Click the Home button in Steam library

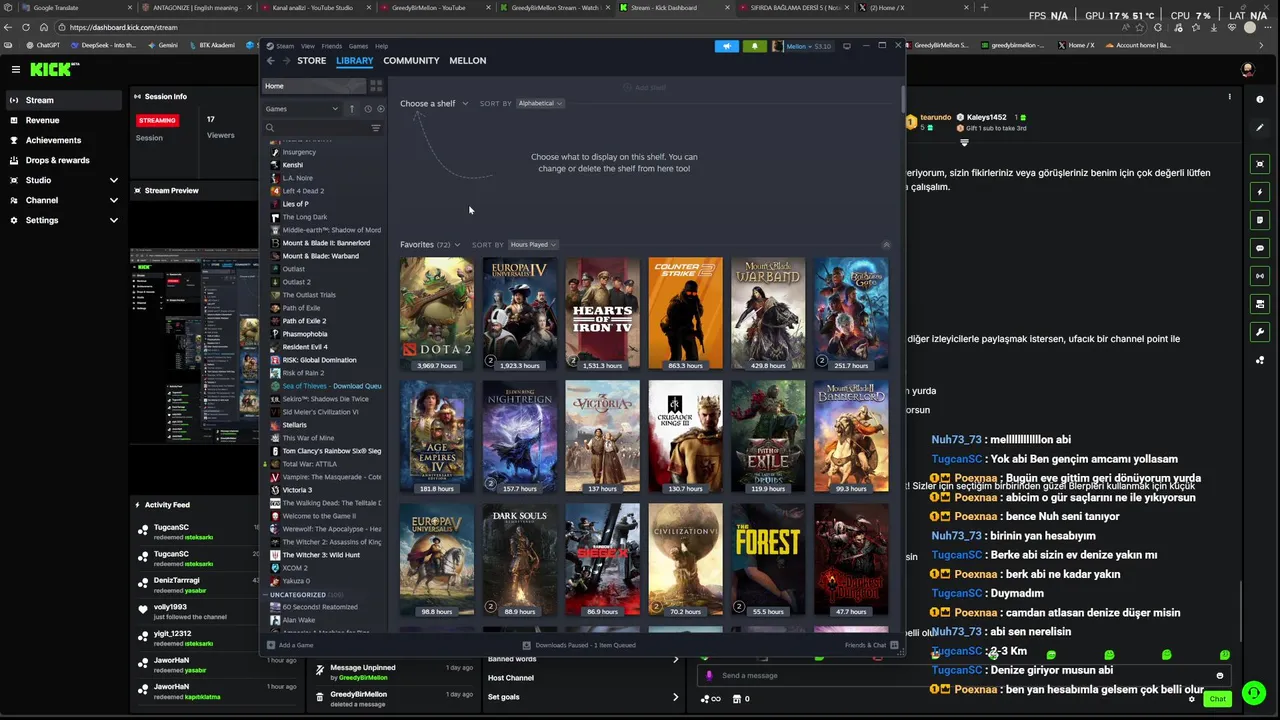[314, 86]
